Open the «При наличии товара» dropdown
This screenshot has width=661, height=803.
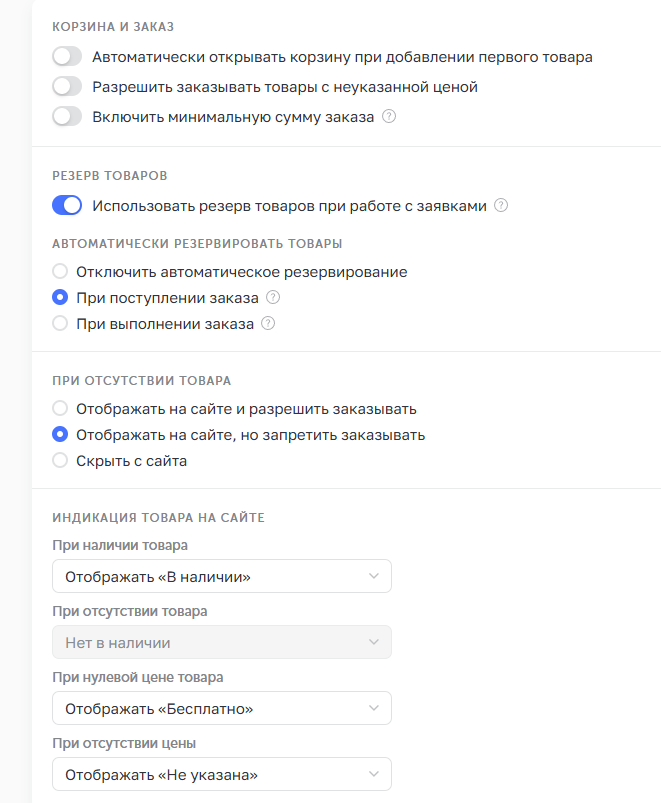point(220,576)
